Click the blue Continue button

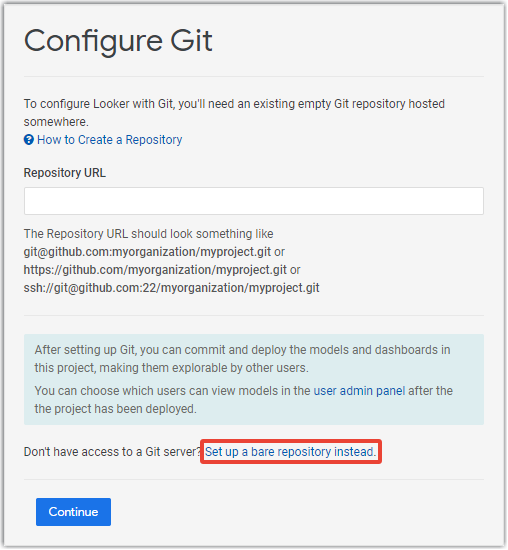coord(73,512)
